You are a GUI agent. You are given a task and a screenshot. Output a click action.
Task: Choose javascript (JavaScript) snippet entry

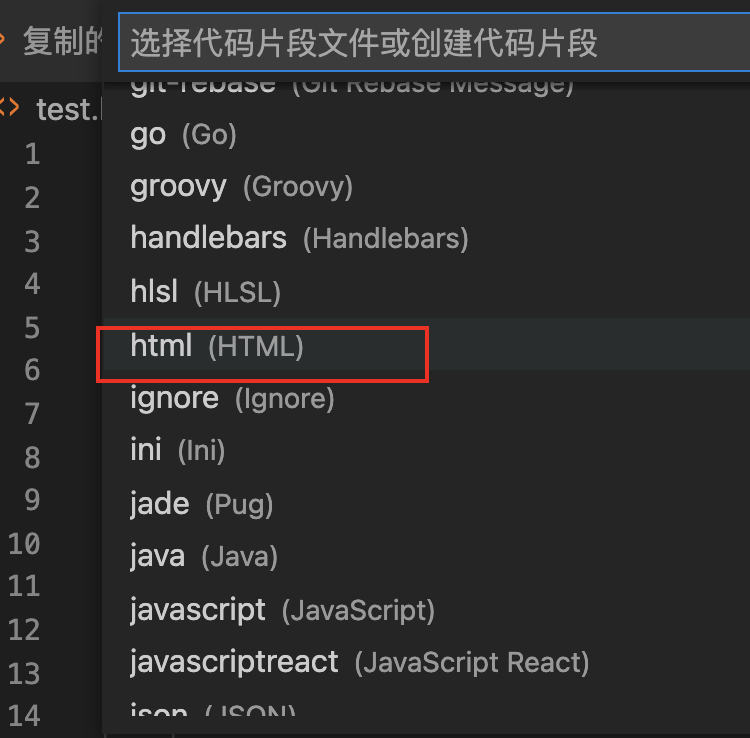click(x=427, y=610)
